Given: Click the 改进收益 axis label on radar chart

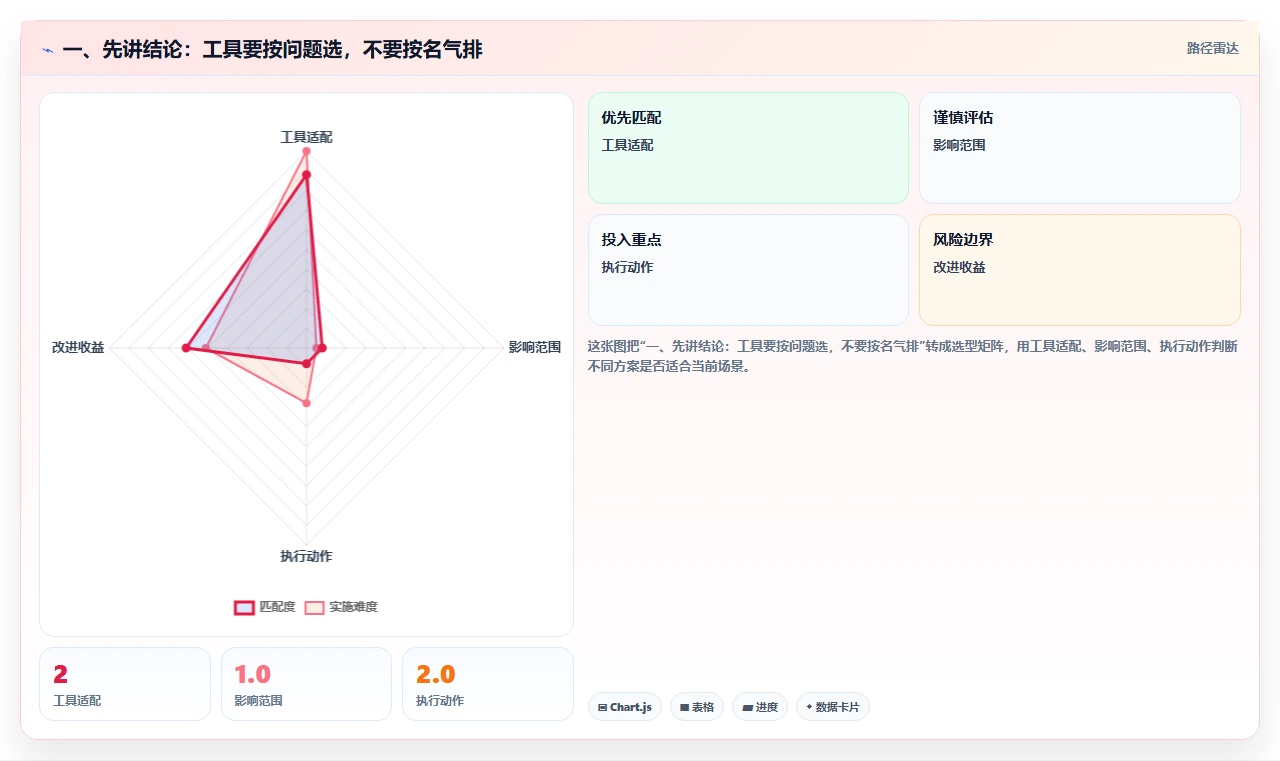Looking at the screenshot, I should (78, 348).
